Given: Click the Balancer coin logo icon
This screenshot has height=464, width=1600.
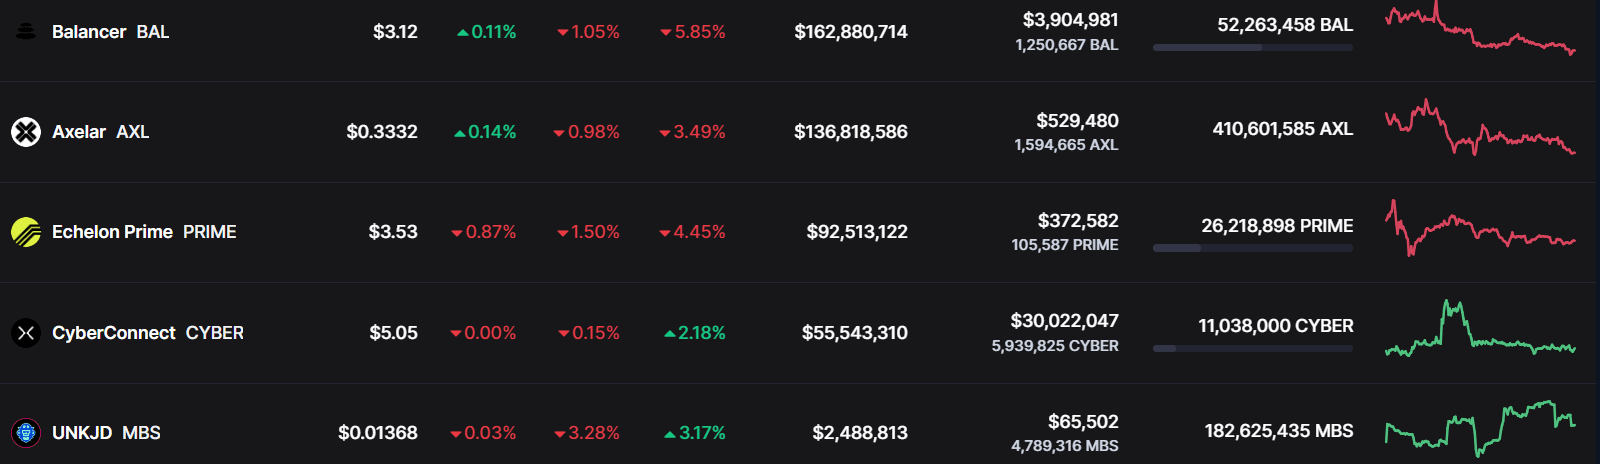Looking at the screenshot, I should click(x=26, y=32).
